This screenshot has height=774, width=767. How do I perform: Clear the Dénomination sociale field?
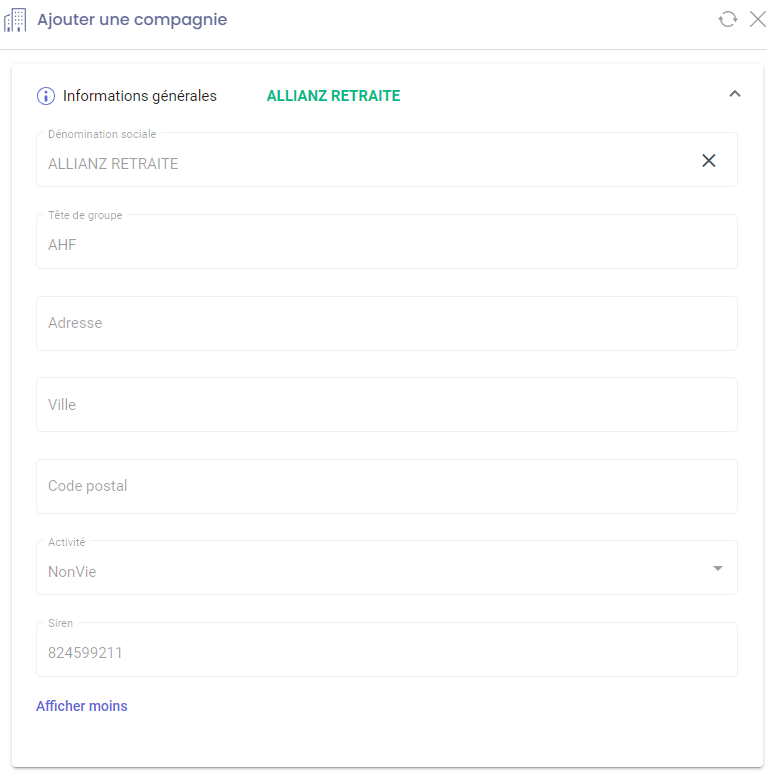(709, 160)
